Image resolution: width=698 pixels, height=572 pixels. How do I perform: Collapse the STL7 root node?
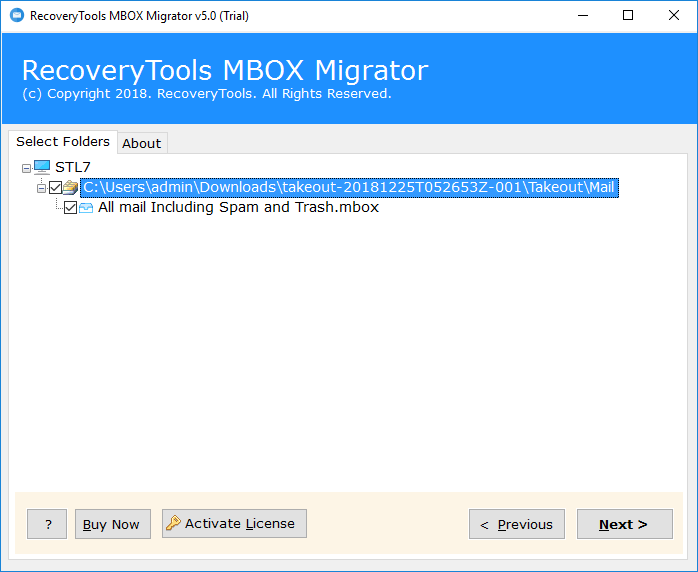pos(26,168)
